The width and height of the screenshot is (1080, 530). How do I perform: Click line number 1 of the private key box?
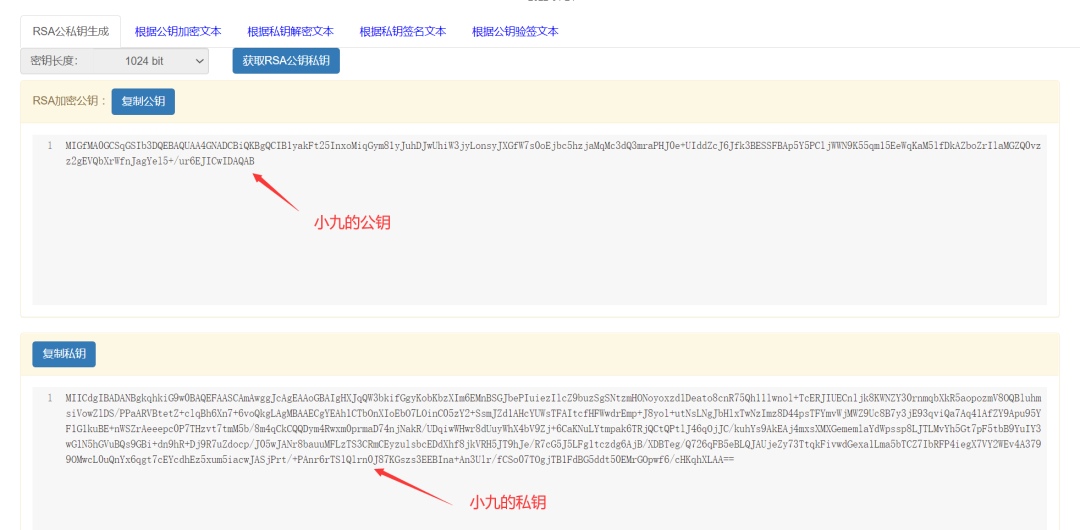[50, 398]
